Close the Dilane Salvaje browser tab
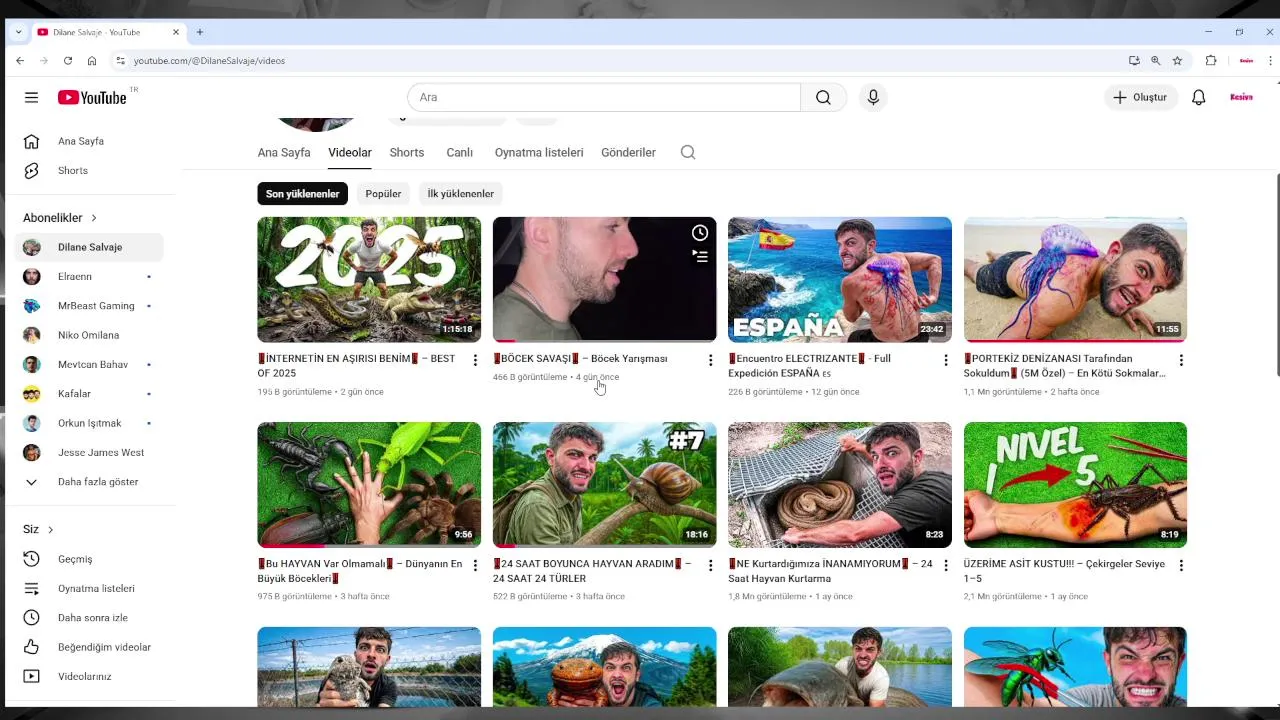 click(176, 32)
